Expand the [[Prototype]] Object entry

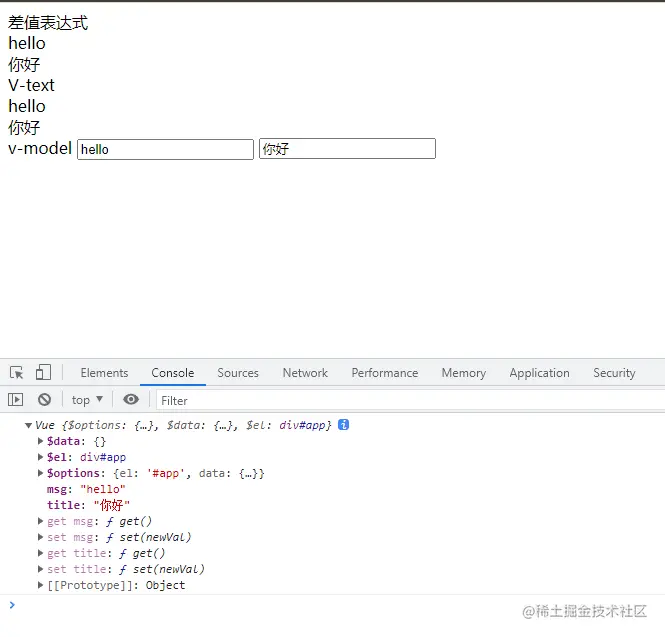pyautogui.click(x=40, y=585)
